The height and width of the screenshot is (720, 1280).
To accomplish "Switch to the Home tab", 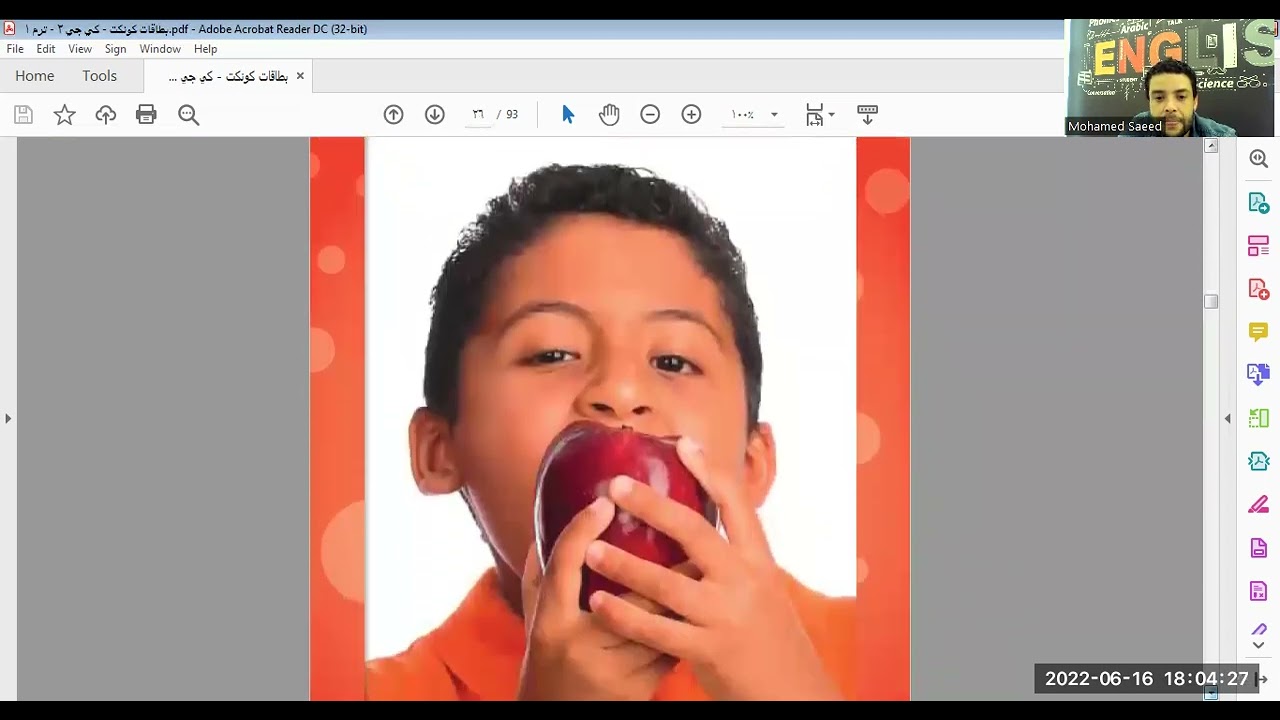I will (35, 76).
